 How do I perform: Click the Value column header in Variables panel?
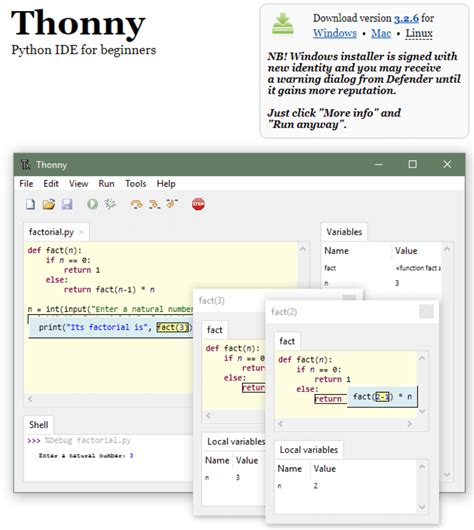pyautogui.click(x=406, y=251)
